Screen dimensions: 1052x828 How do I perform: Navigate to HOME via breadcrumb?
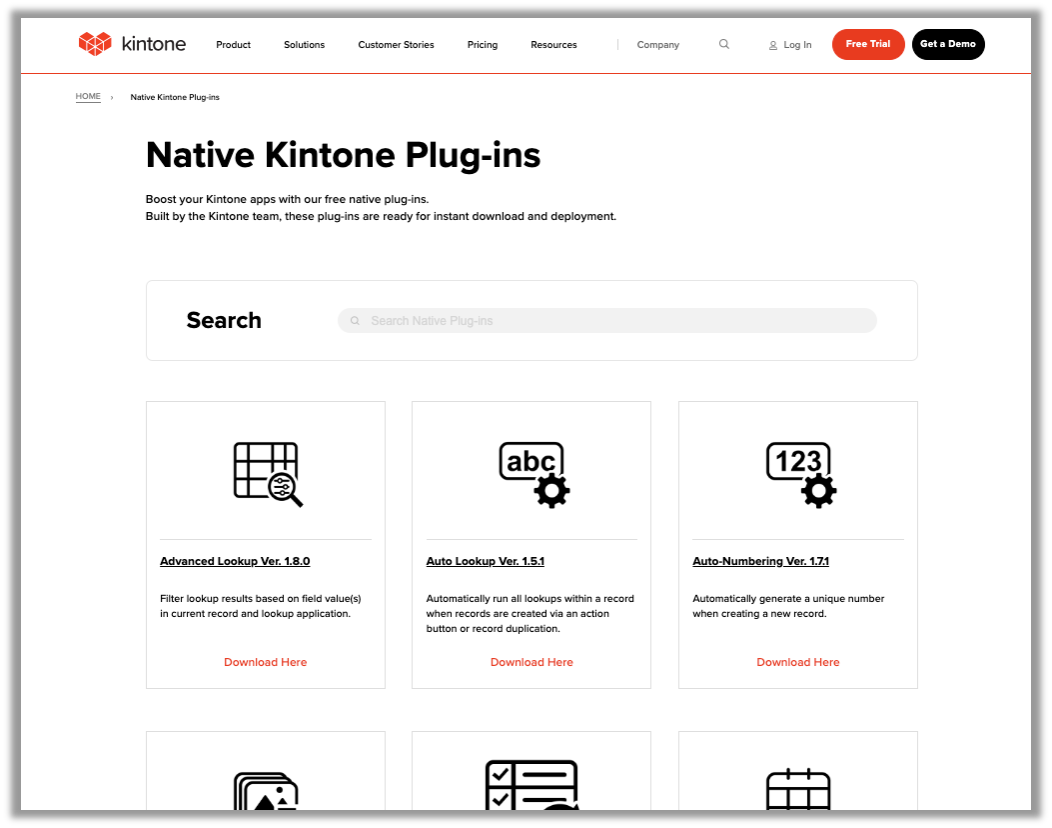[88, 97]
